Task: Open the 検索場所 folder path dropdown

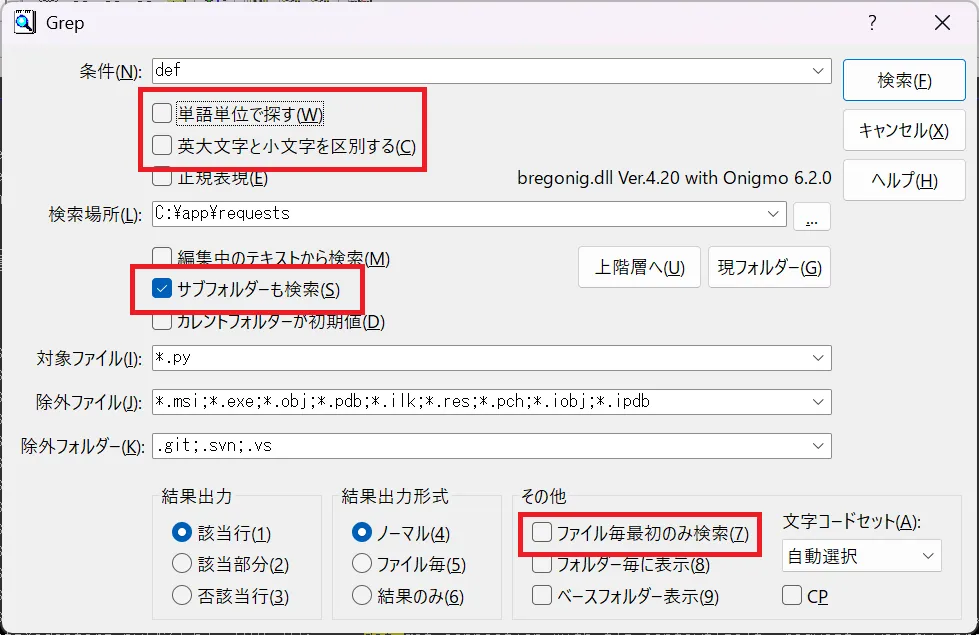Action: 773,213
